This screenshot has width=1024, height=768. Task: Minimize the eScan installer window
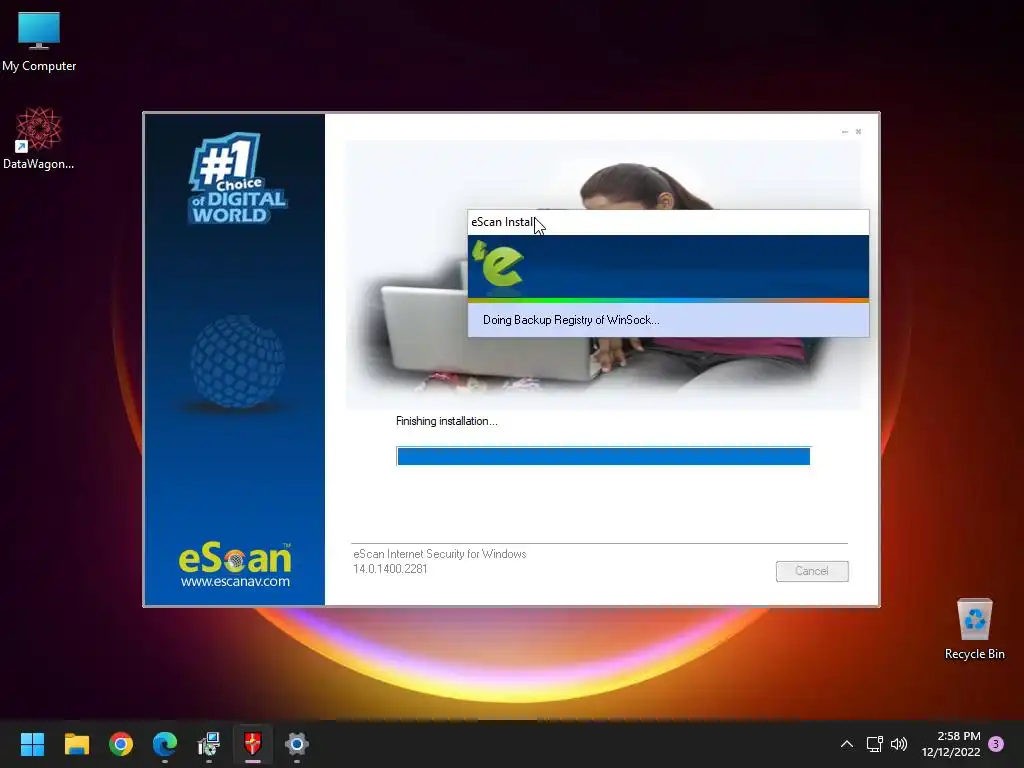click(844, 132)
